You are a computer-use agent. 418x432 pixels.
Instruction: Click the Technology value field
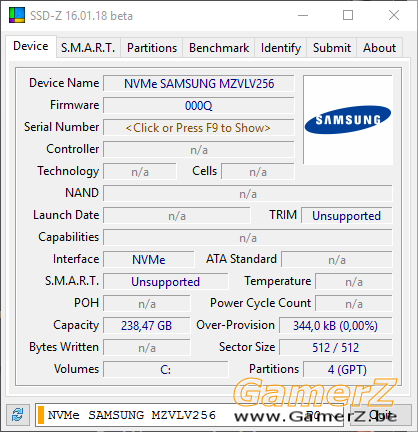(140, 172)
